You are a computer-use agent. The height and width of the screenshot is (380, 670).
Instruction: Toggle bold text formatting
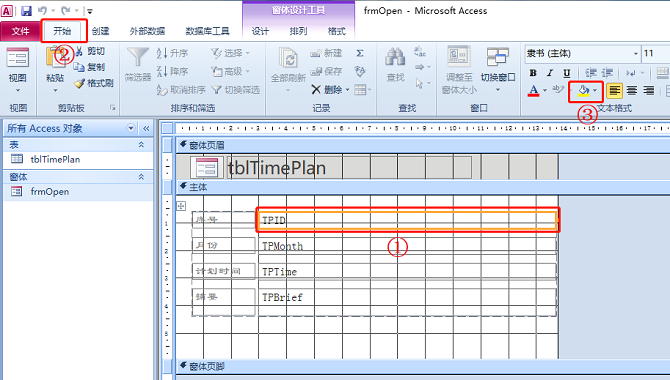[x=533, y=73]
